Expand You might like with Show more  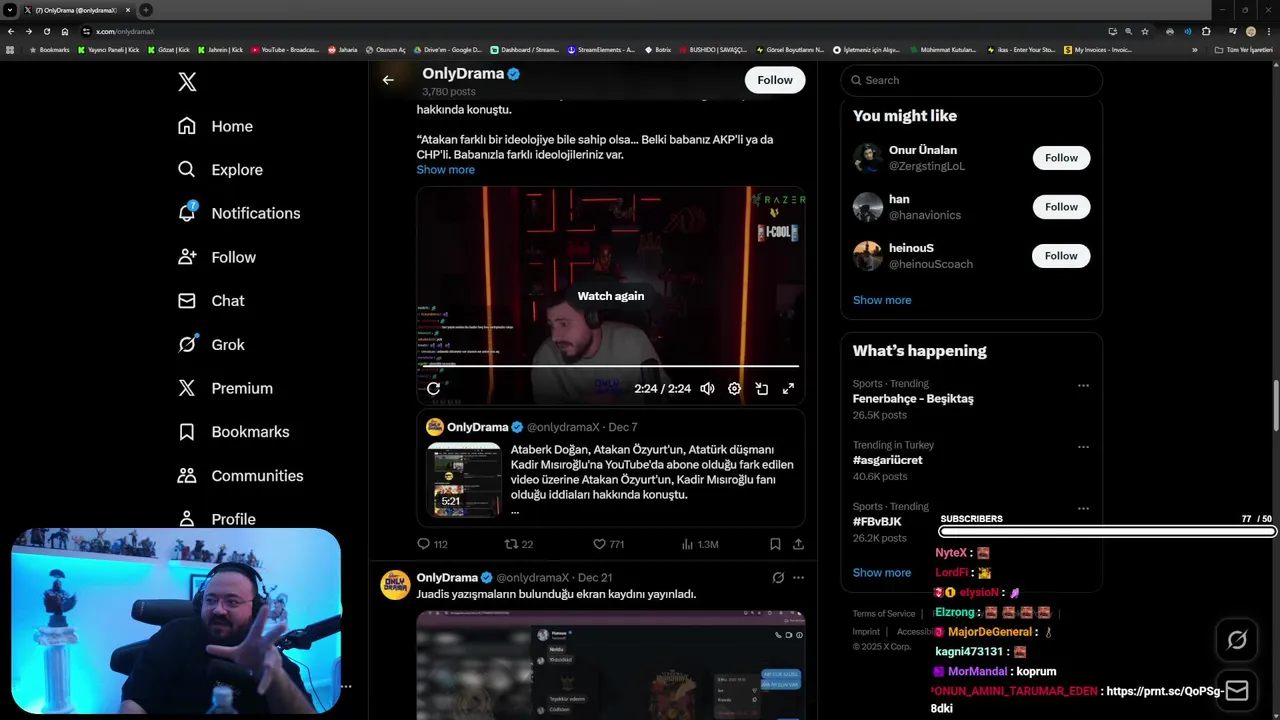tap(882, 300)
